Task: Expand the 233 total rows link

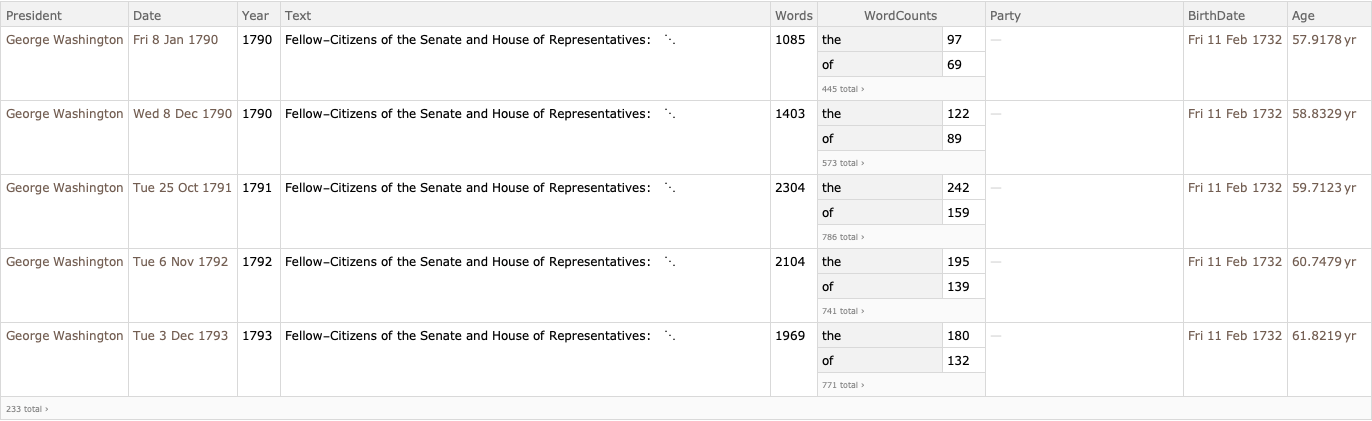Action: tap(27, 409)
